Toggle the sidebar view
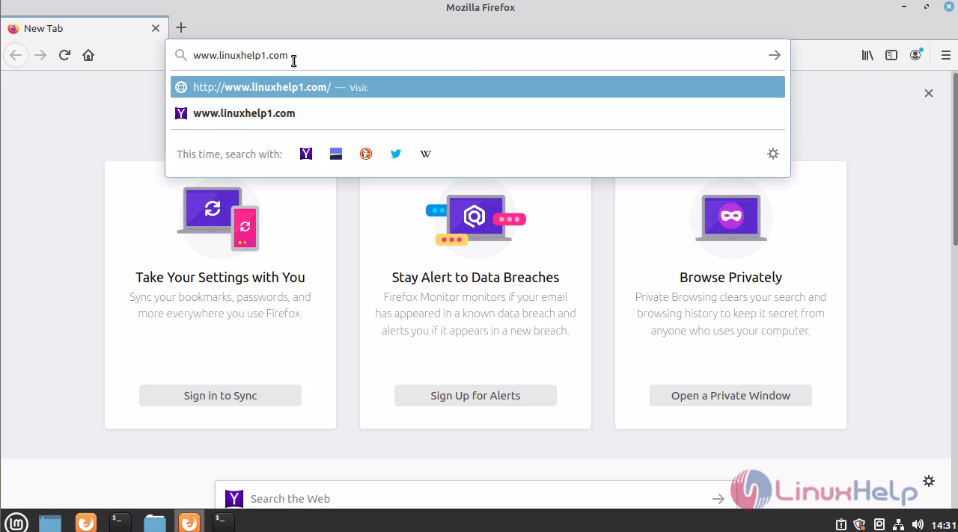Screen dimensions: 958x532 coord(891,55)
